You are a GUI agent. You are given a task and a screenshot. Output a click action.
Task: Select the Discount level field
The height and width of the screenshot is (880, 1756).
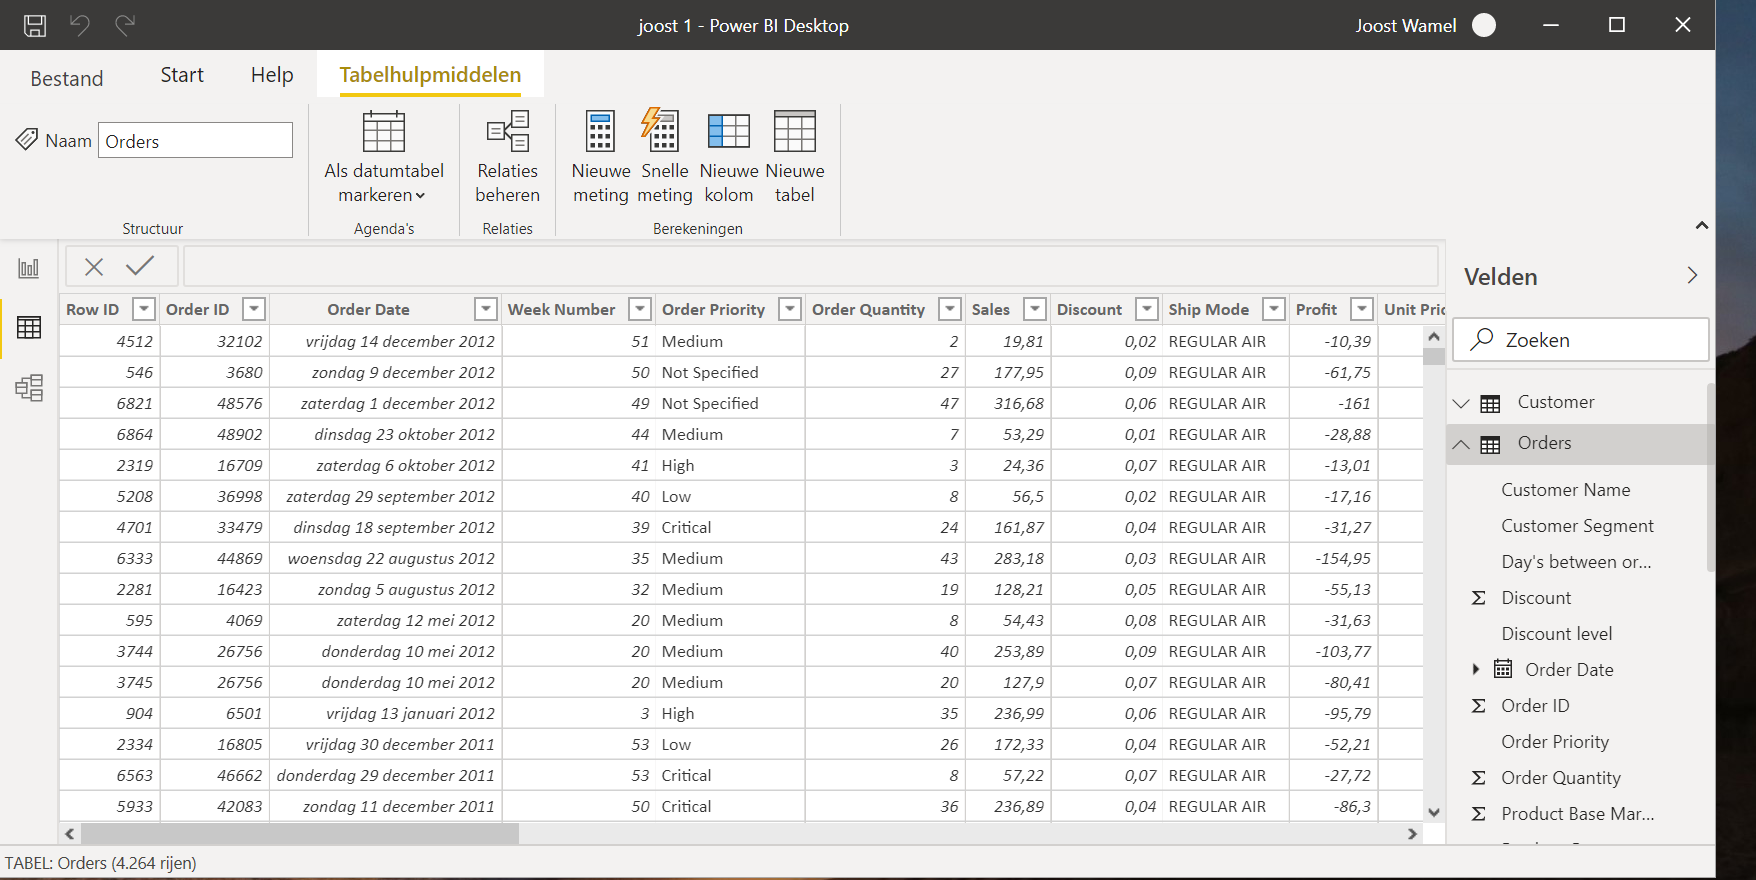(1557, 634)
